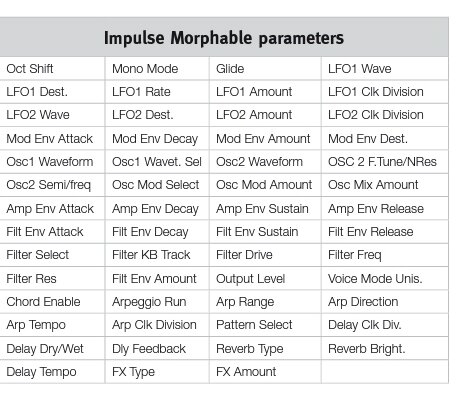This screenshot has height=399, width=465.
Task: Select the LFO1 Wave cell
Action: [x=385, y=69]
